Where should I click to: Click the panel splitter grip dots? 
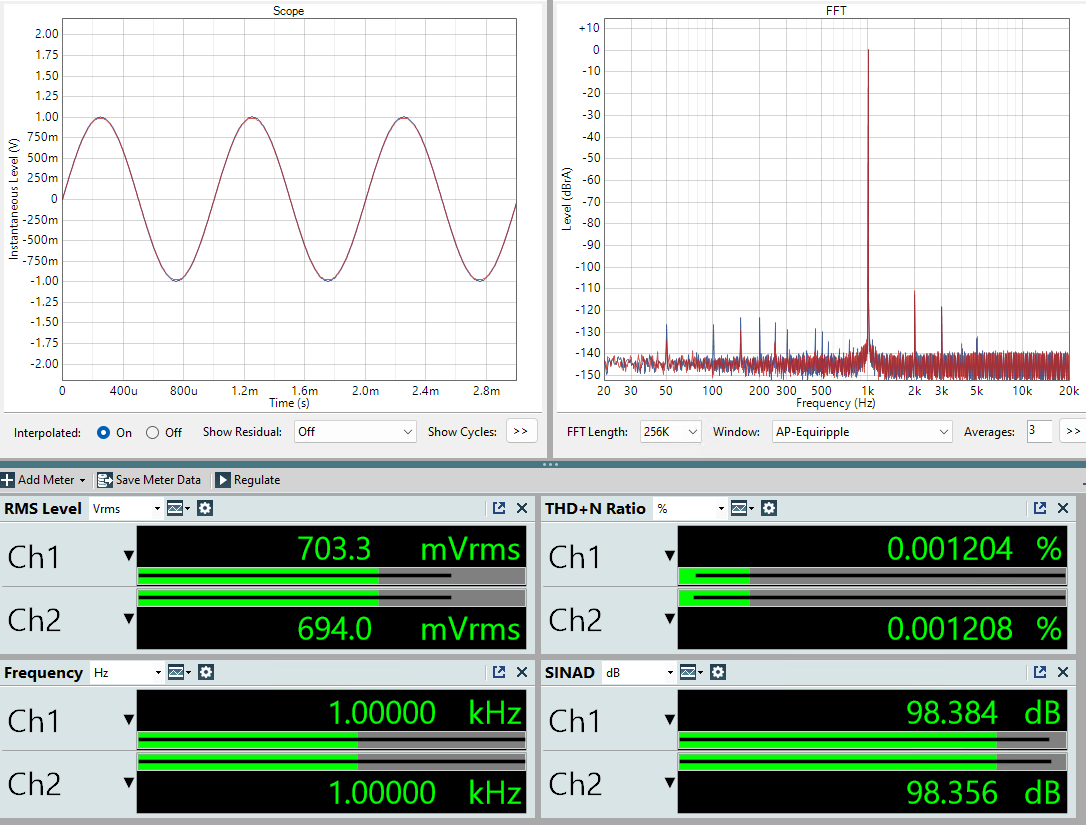(x=551, y=464)
